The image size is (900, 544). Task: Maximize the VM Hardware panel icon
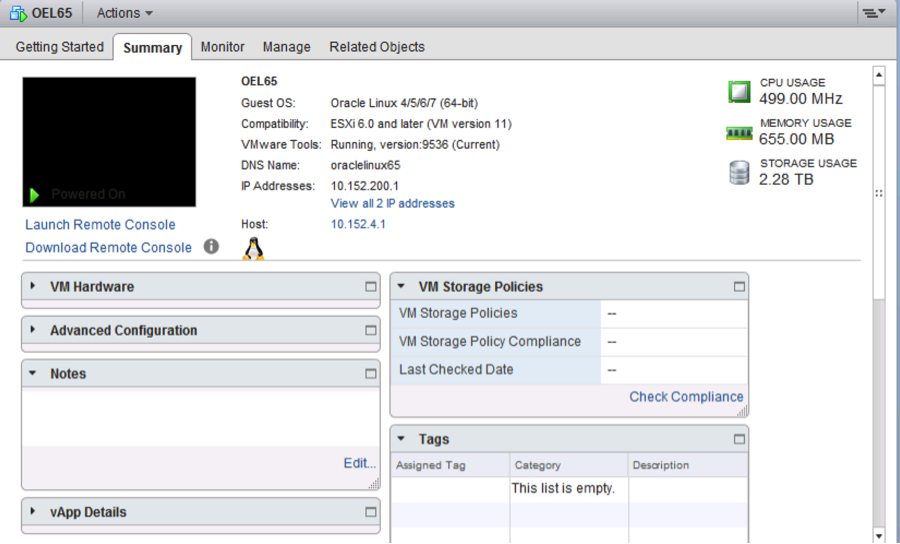coord(371,286)
